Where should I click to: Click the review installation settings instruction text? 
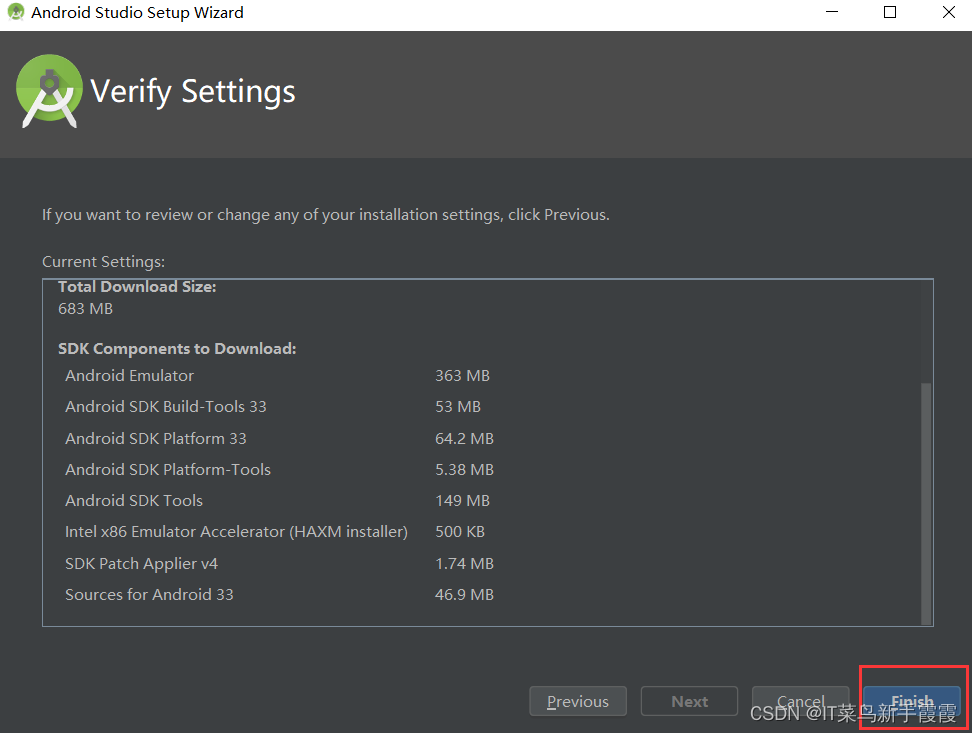(326, 215)
